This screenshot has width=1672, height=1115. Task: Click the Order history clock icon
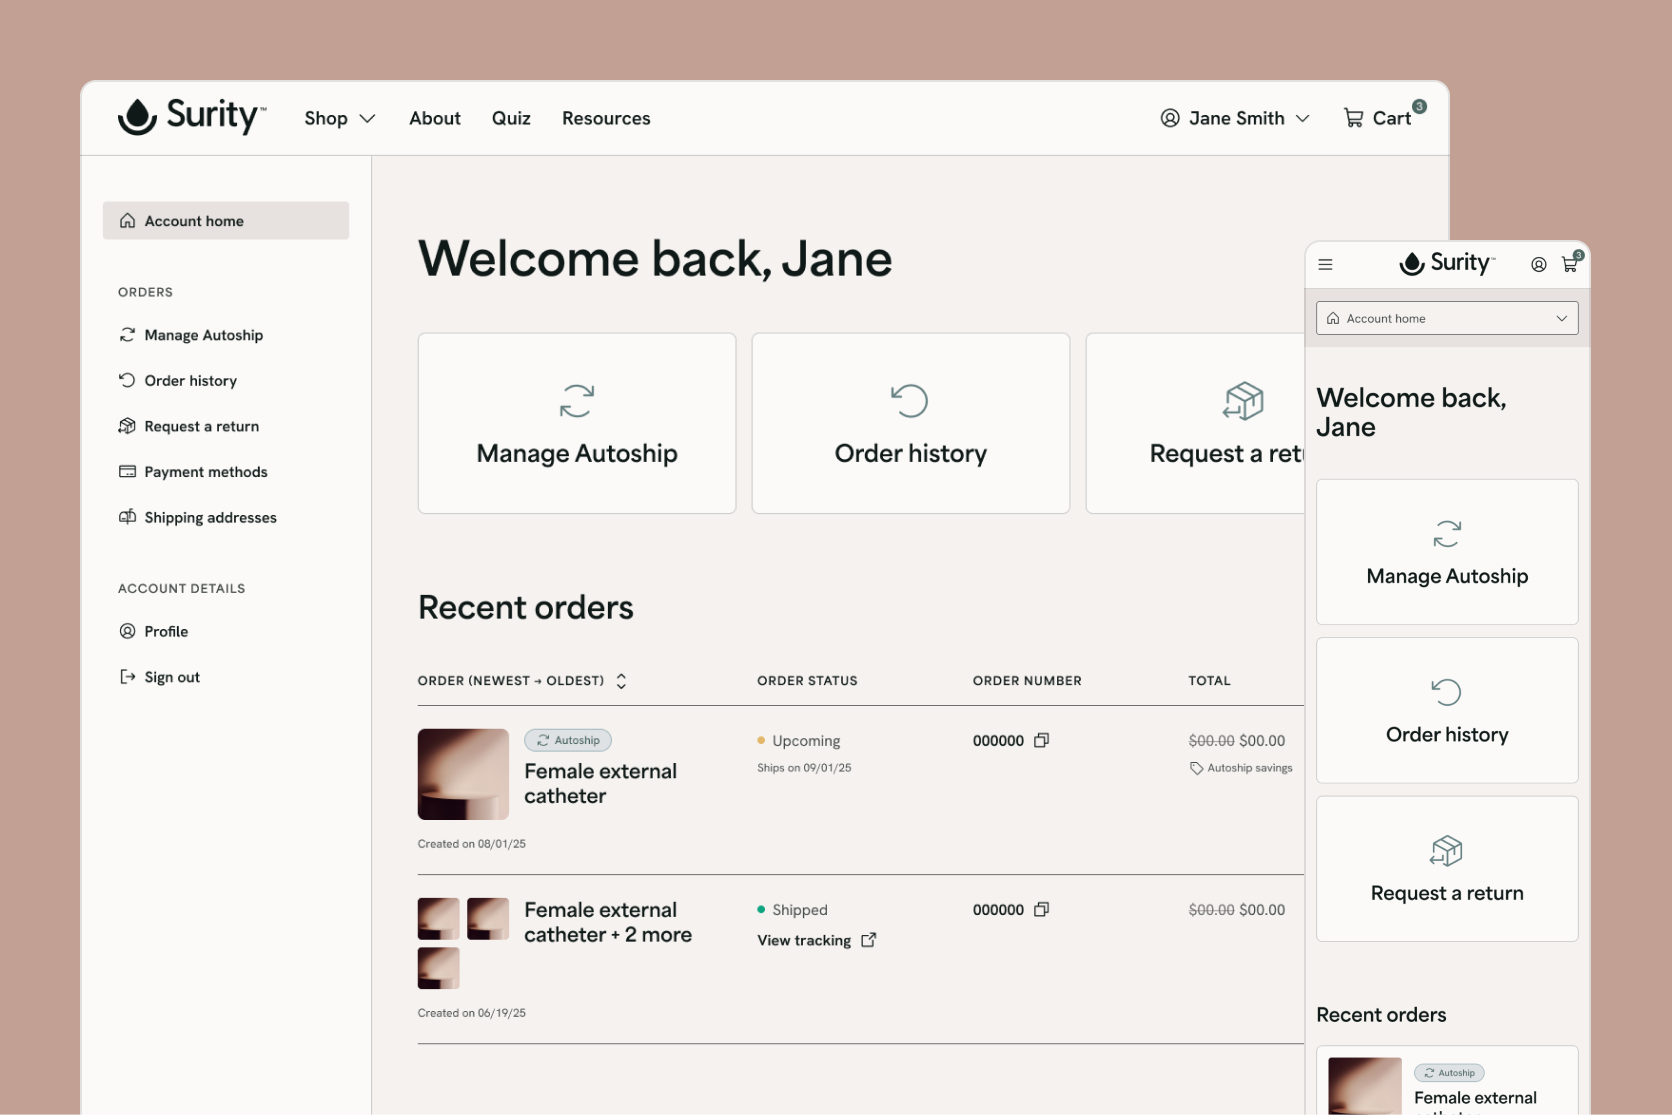[x=127, y=380]
